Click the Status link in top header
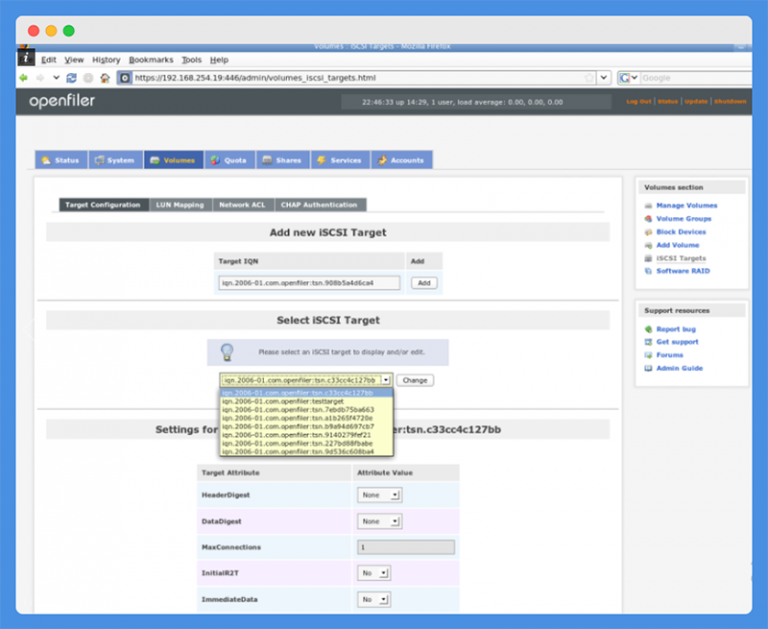 tap(668, 101)
